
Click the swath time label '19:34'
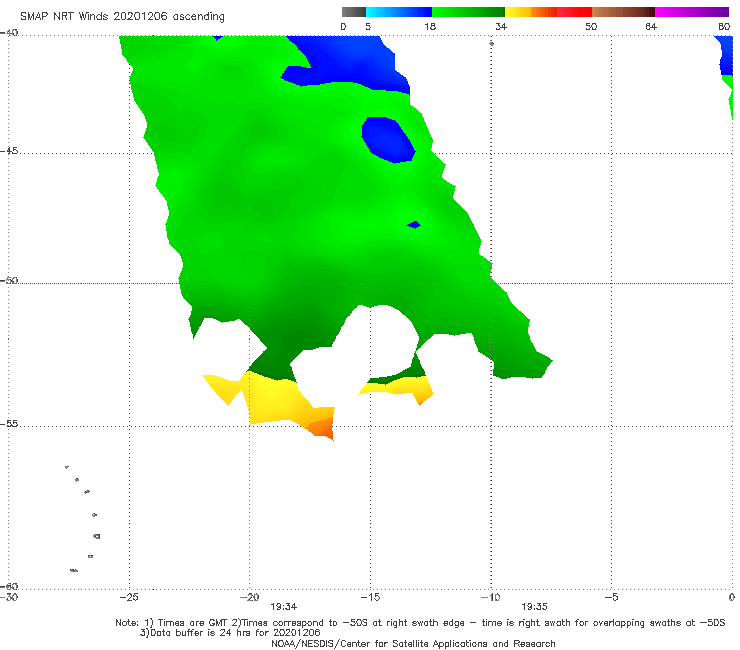coord(283,607)
